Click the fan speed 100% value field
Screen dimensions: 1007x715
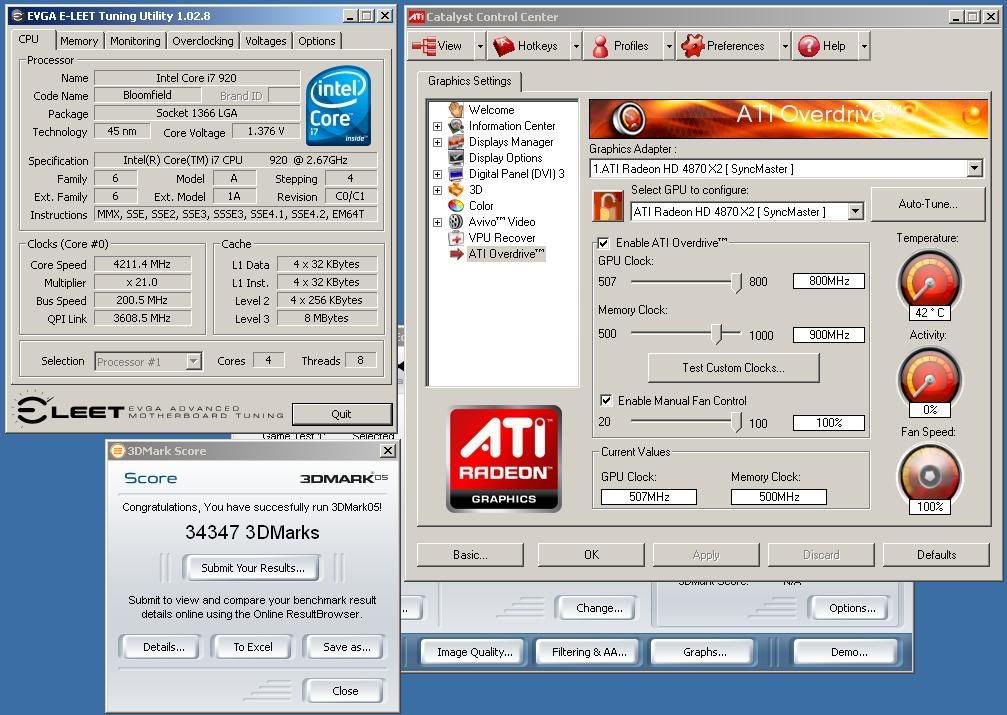828,423
